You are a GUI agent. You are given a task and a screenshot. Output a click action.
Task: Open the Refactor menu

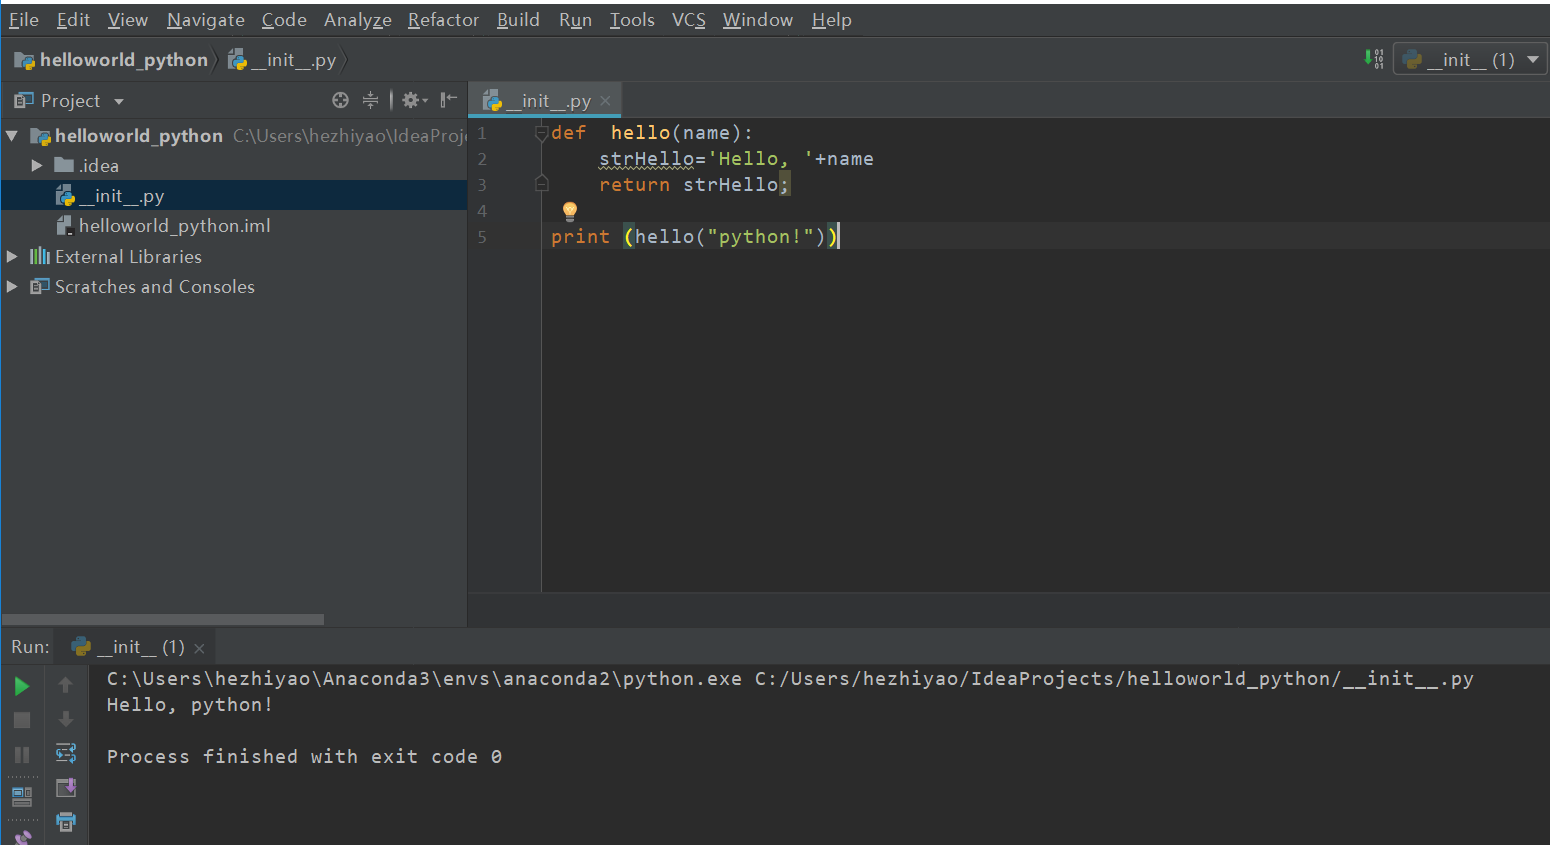pos(443,20)
